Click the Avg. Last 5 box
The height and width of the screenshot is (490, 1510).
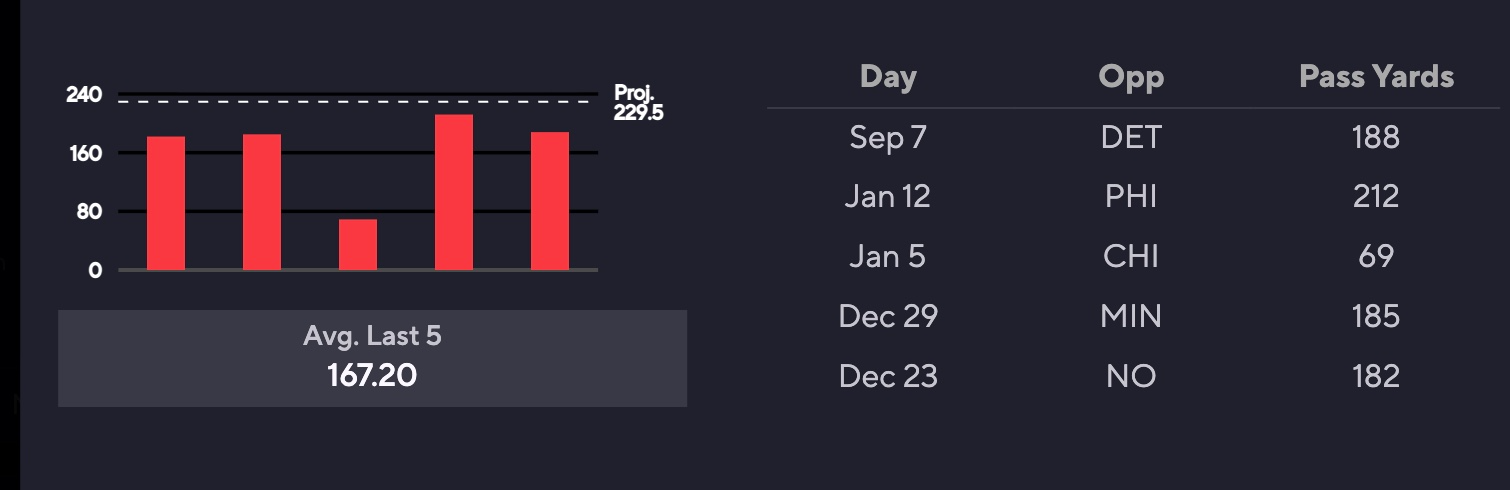coord(372,358)
